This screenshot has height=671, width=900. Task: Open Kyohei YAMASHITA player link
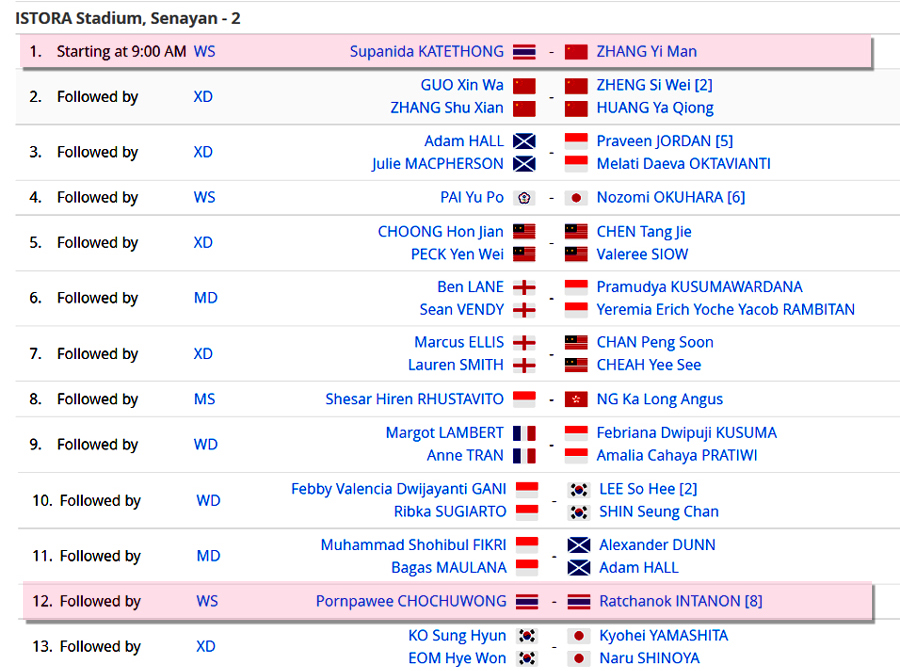tap(664, 635)
